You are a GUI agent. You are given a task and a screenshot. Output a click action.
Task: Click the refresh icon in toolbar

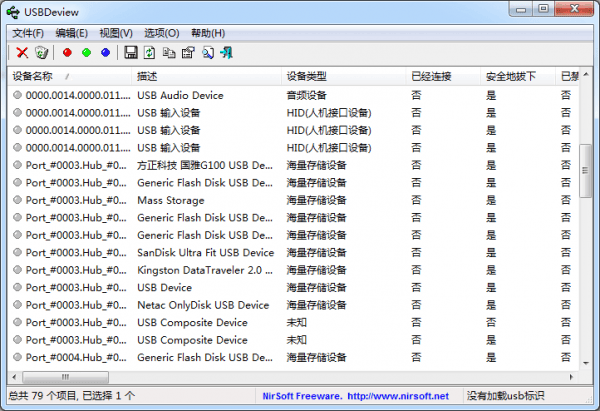click(x=150, y=52)
